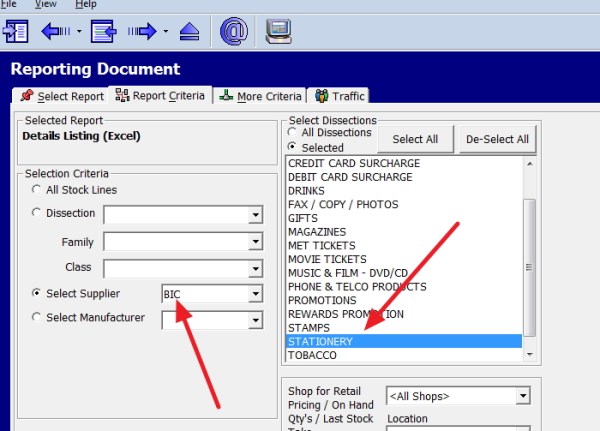Select FAX / COPY / PHOTOS dissection
600x431 pixels.
point(404,204)
